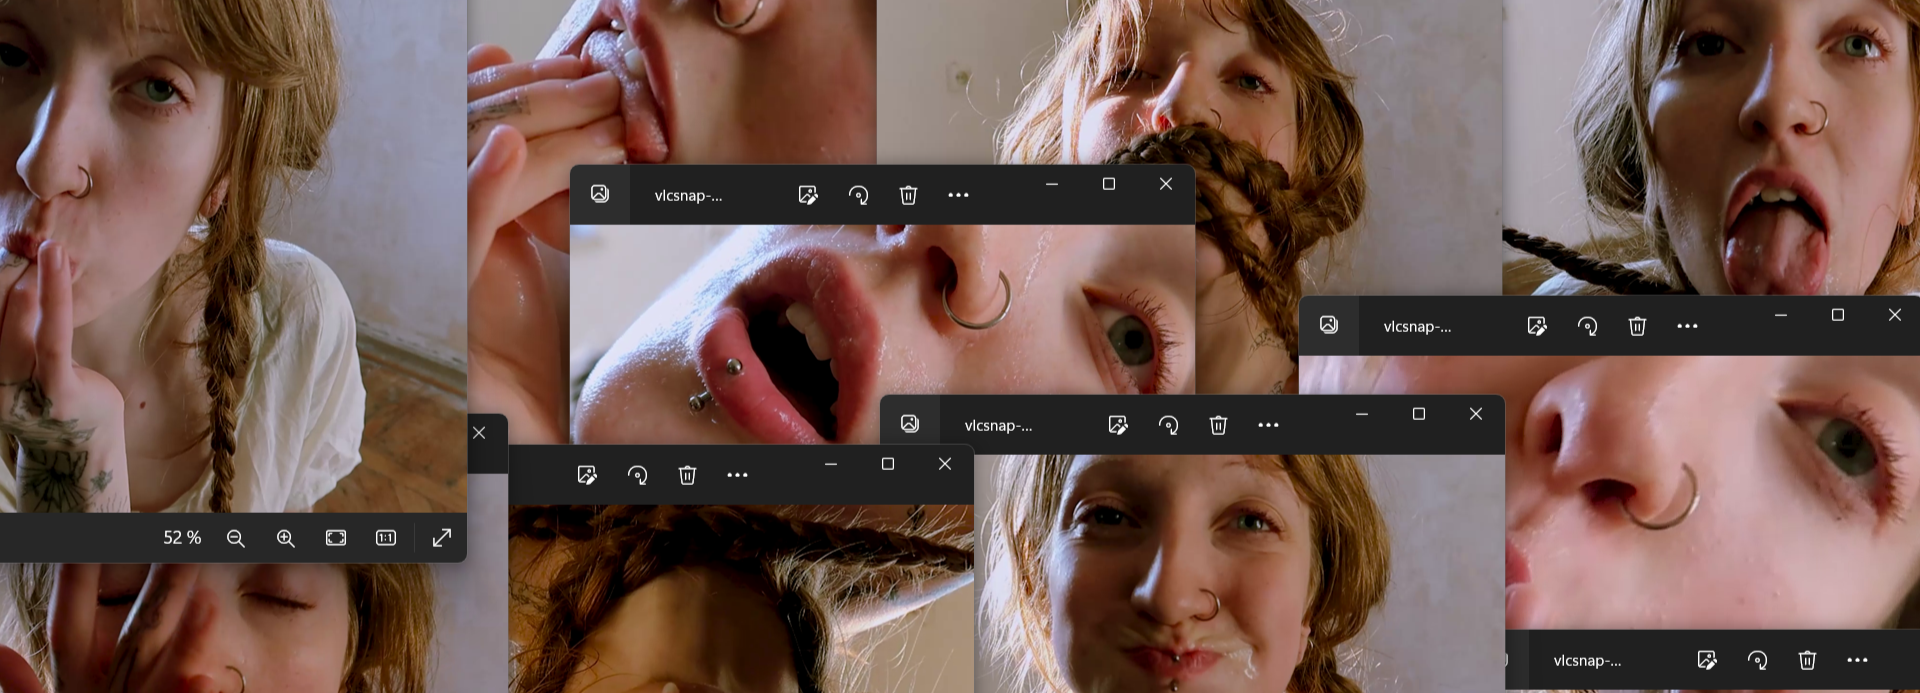Edit image in the upper right Photos window
Image resolution: width=1920 pixels, height=693 pixels.
tap(1537, 326)
